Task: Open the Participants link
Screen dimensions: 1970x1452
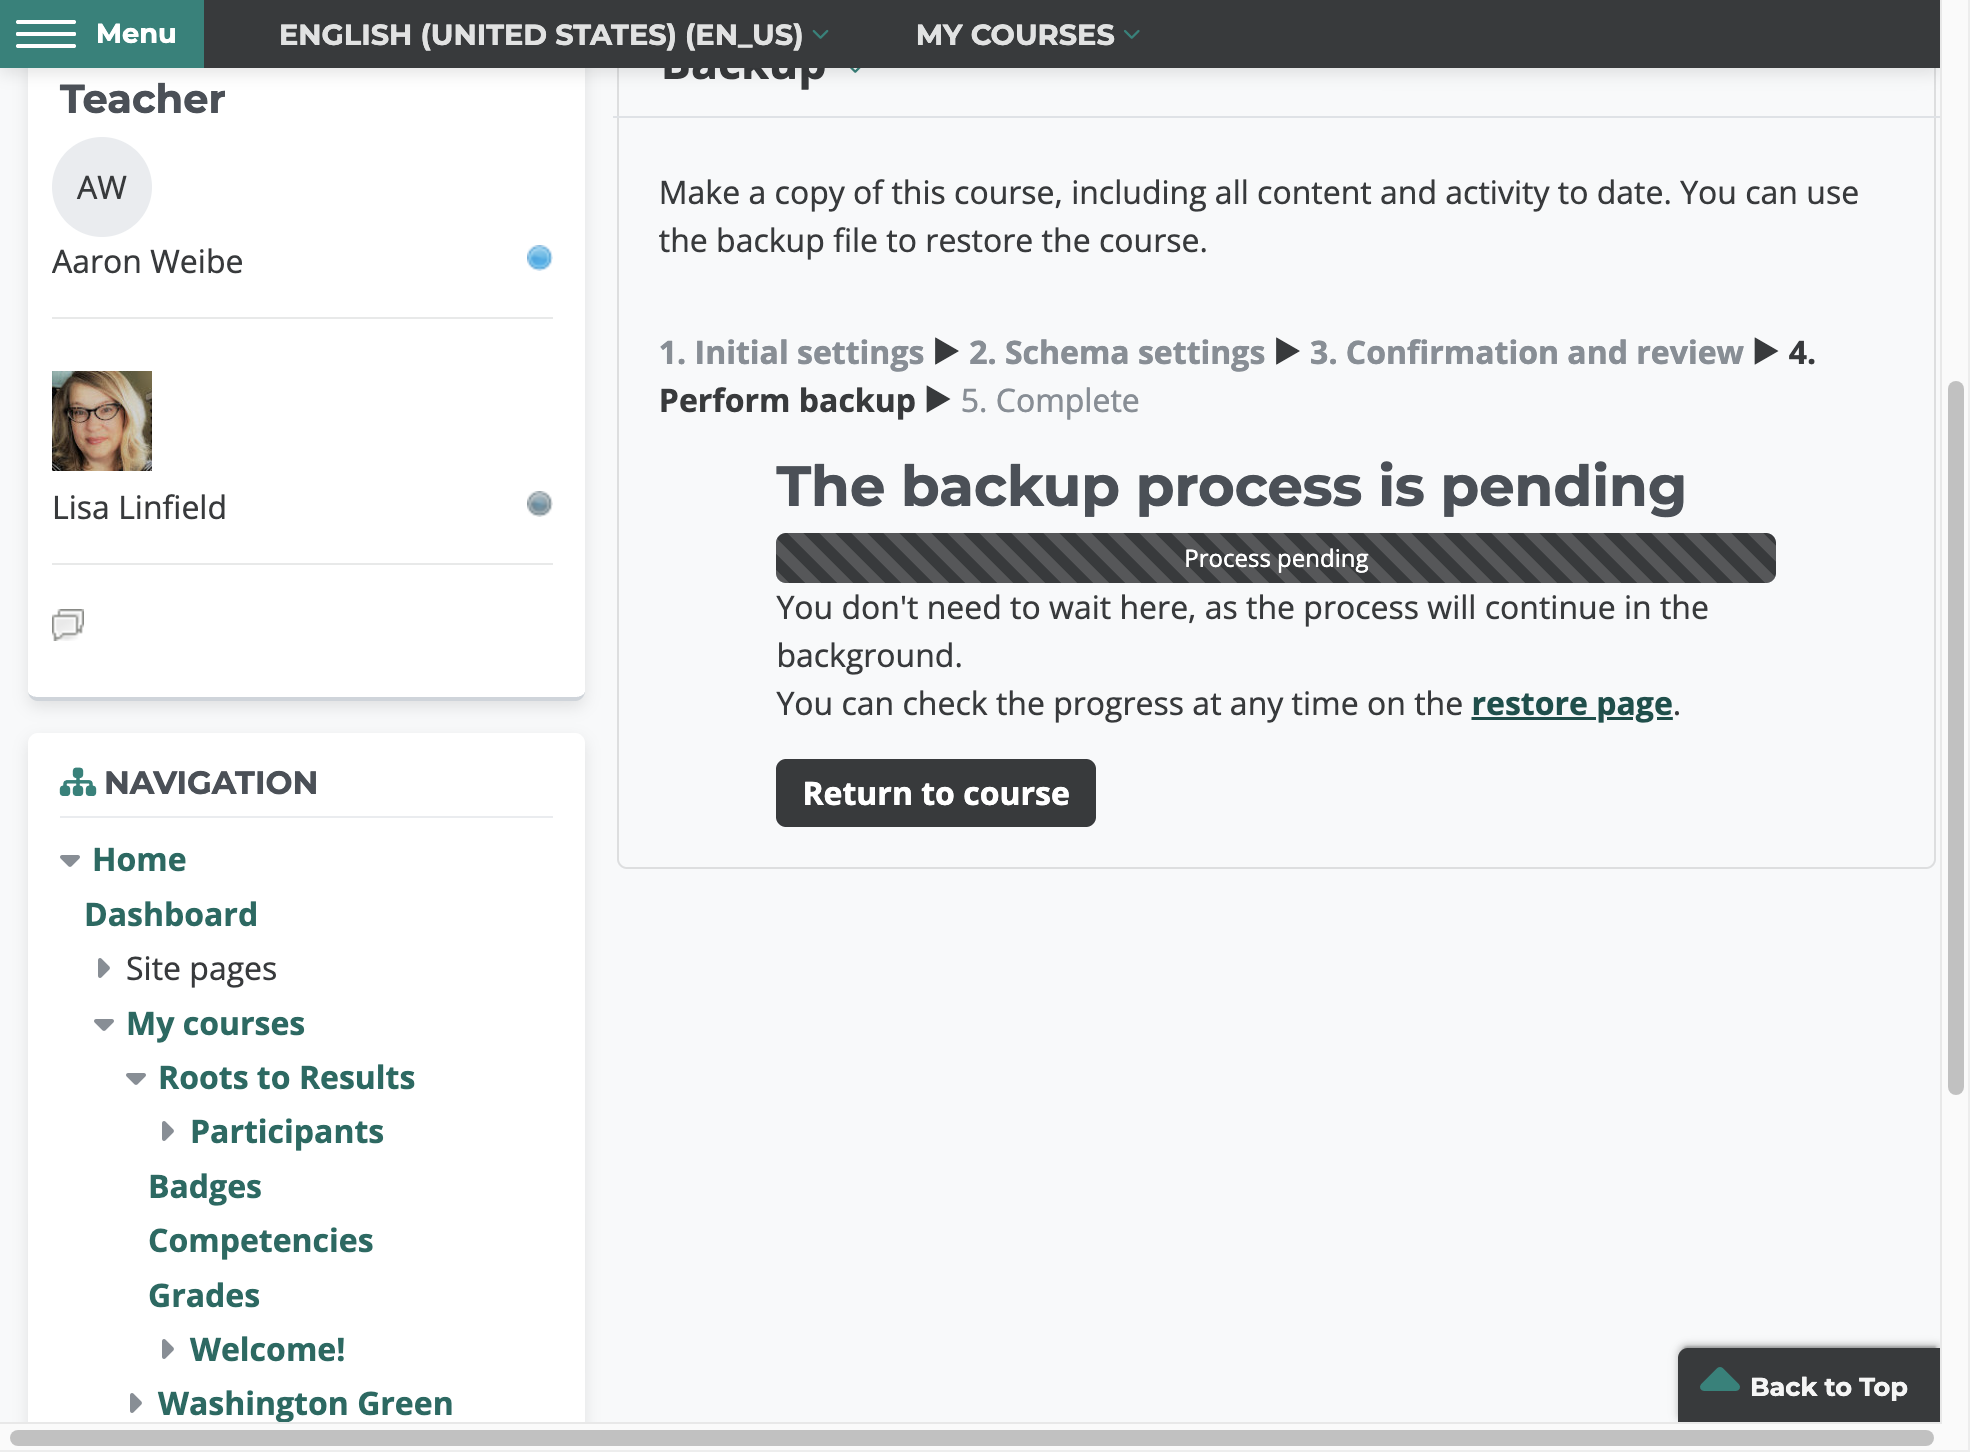Action: click(x=287, y=1131)
